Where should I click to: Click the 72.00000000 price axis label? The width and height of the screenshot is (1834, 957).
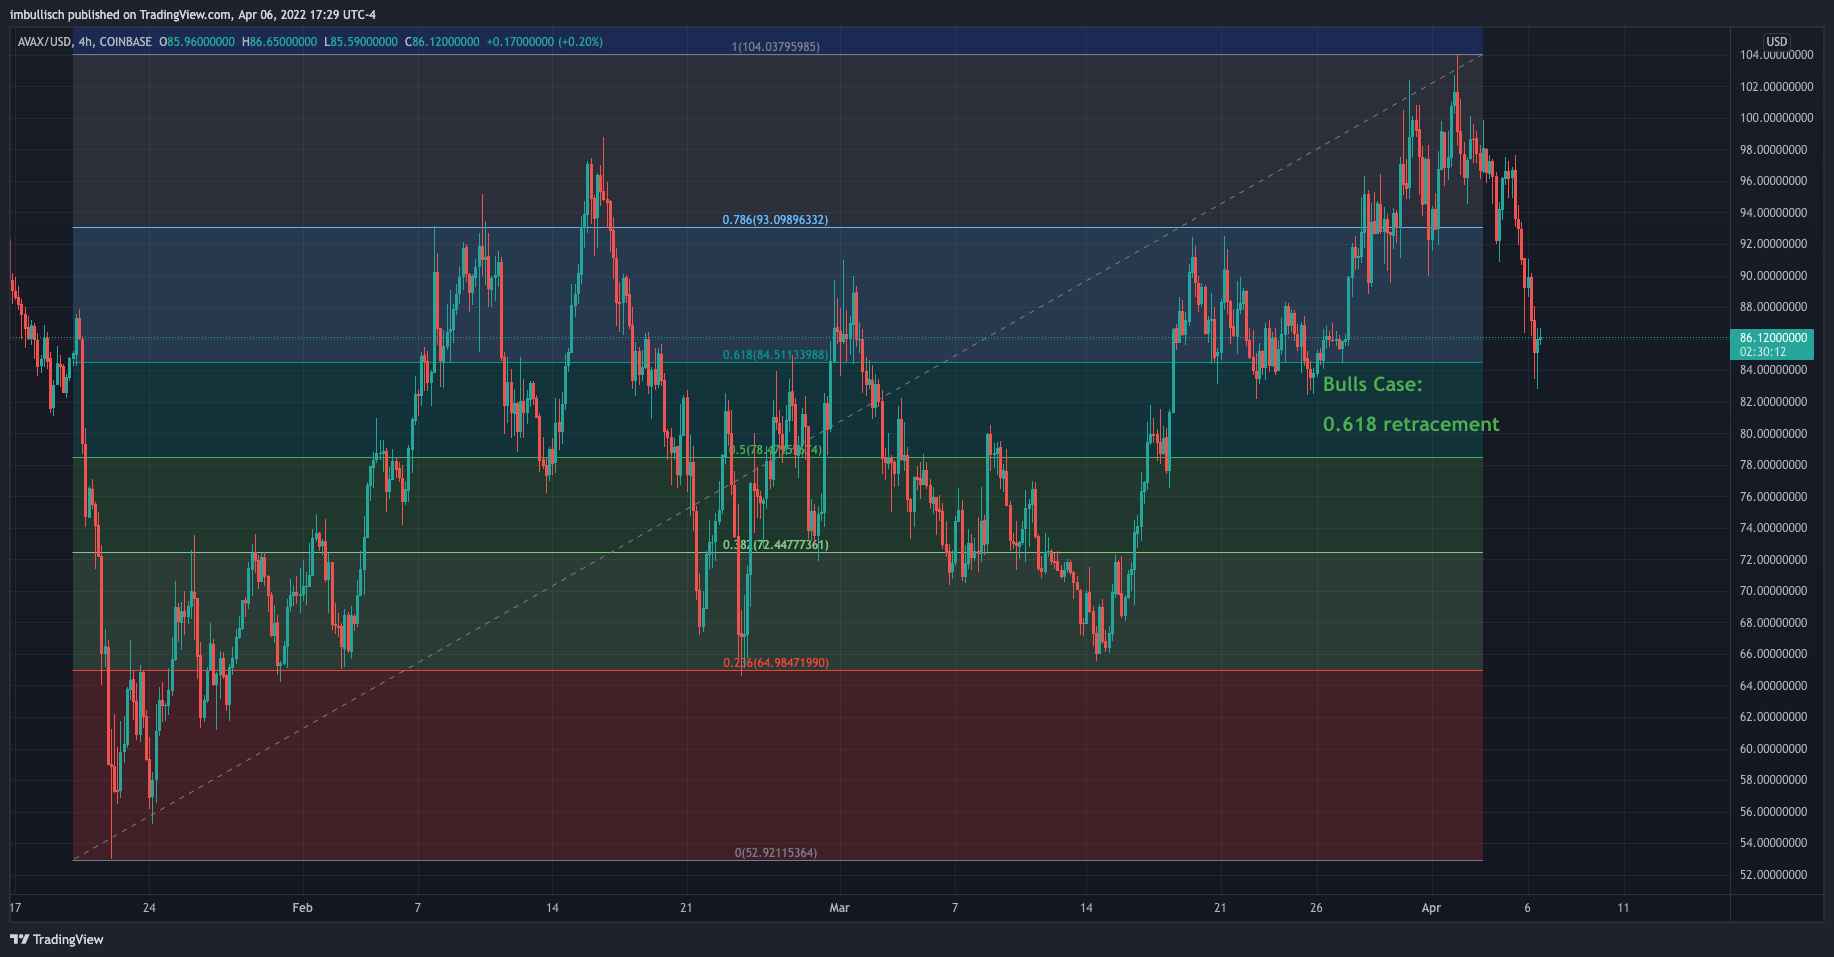pyautogui.click(x=1776, y=560)
